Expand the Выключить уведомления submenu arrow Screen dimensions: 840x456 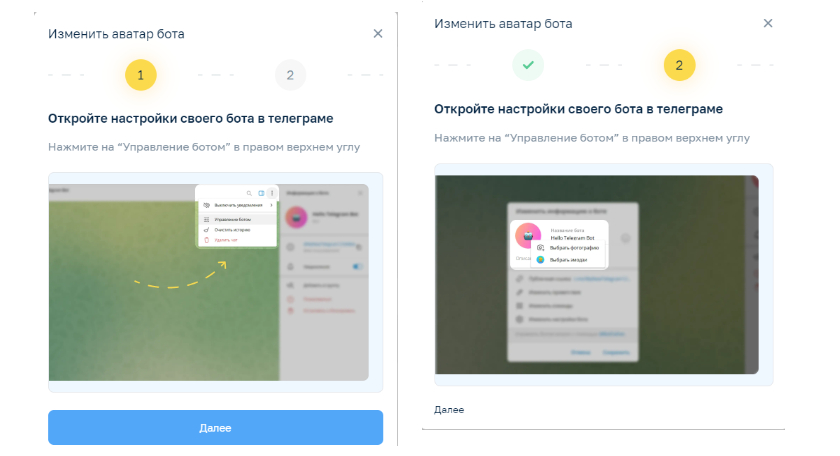click(x=272, y=205)
